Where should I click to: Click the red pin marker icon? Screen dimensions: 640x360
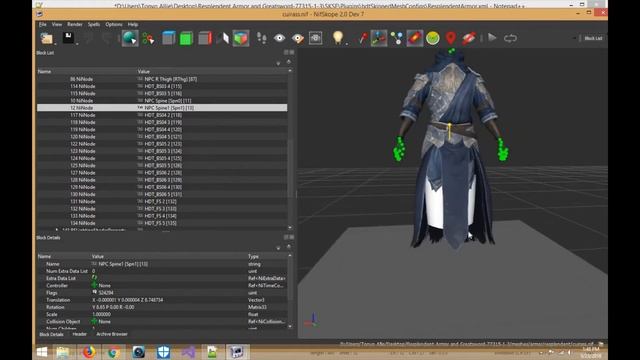click(362, 38)
